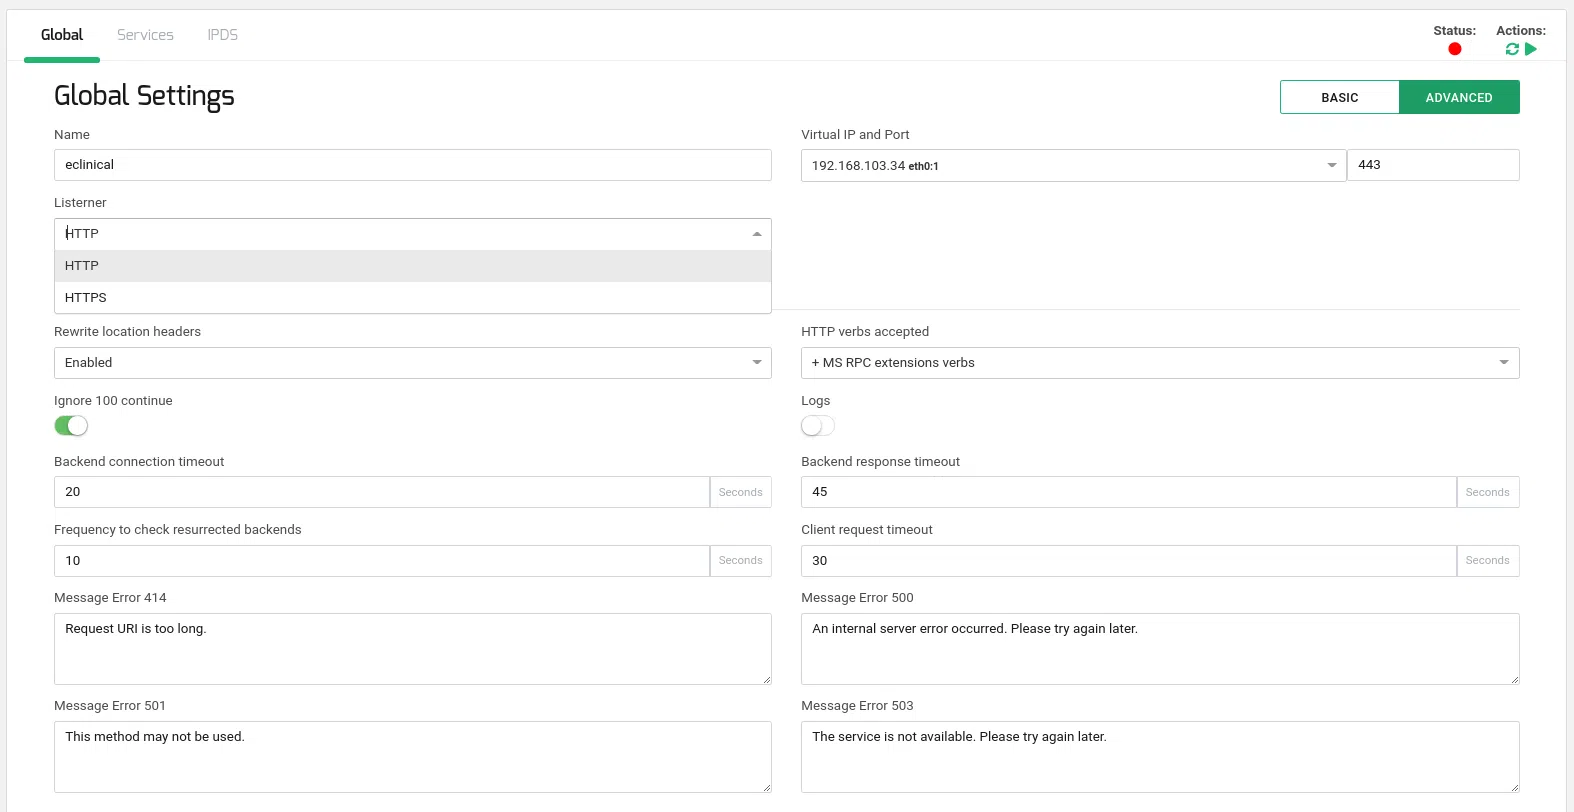Enable the Logs toggle switch

(x=818, y=426)
